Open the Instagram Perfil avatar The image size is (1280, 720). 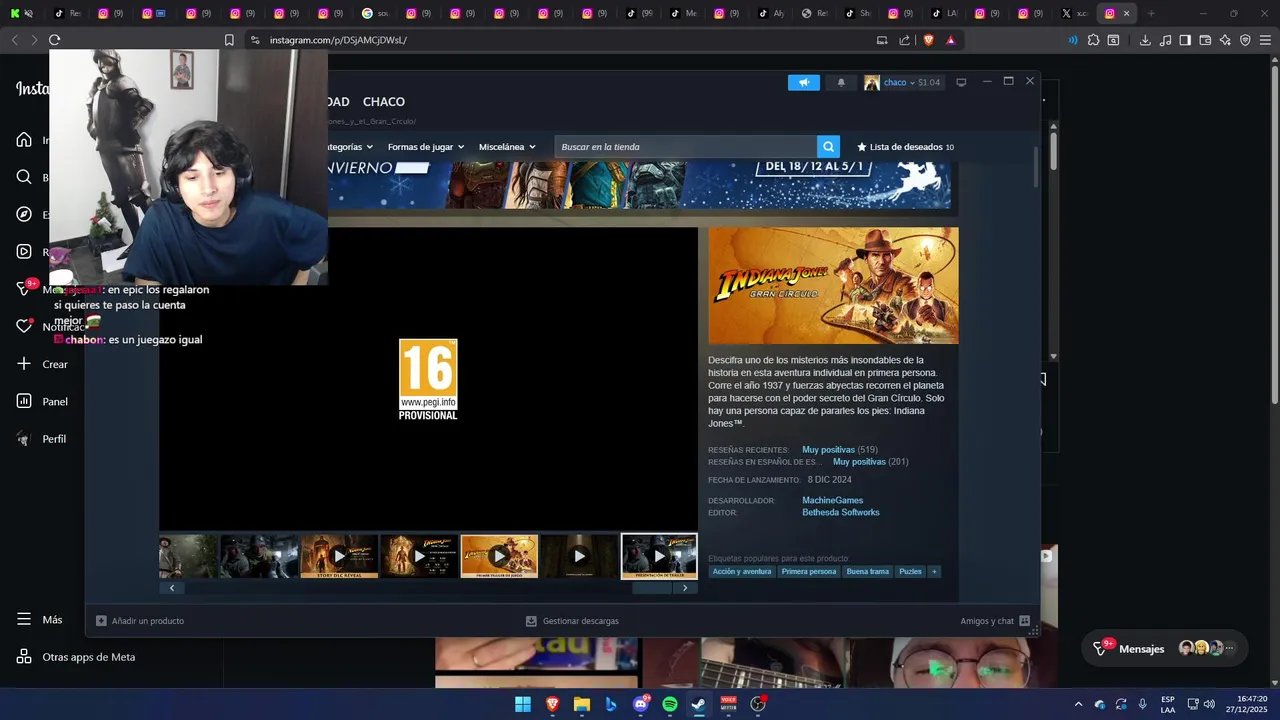pyautogui.click(x=24, y=439)
